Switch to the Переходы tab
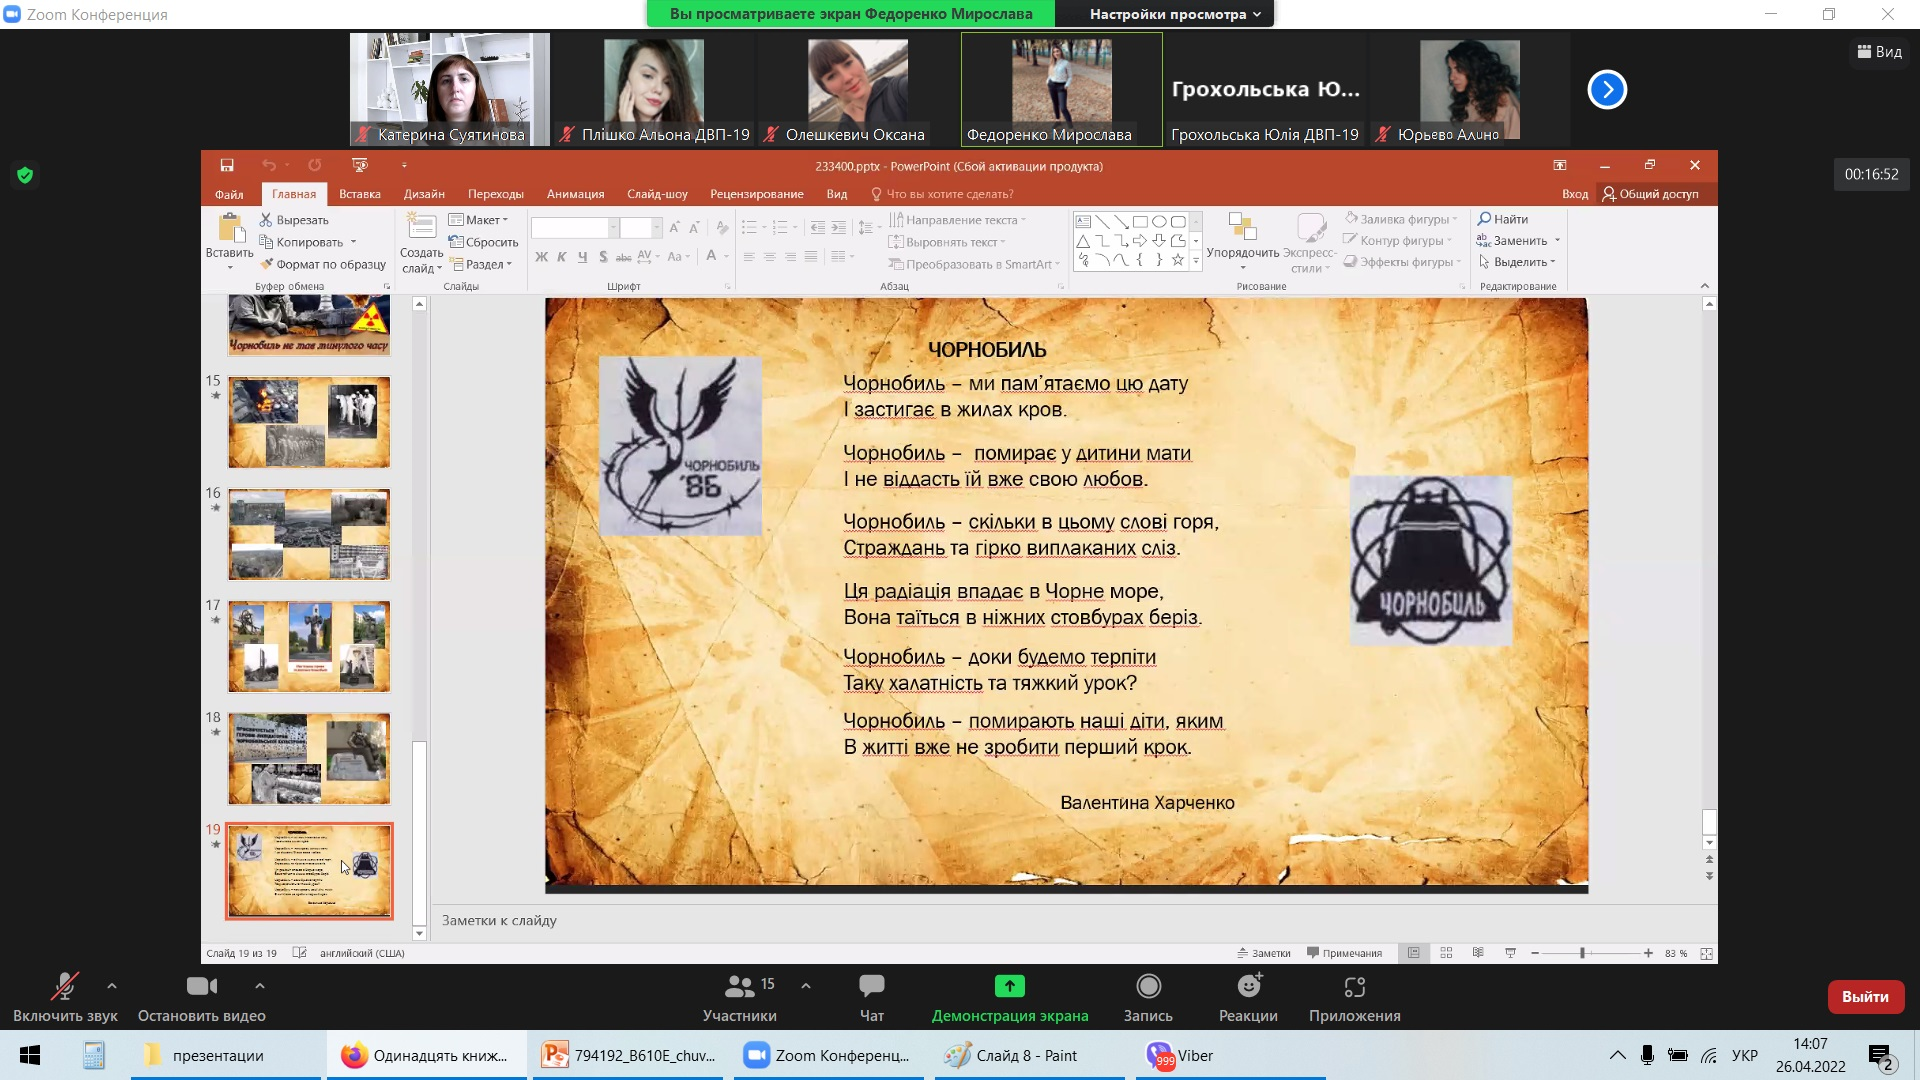 (496, 194)
